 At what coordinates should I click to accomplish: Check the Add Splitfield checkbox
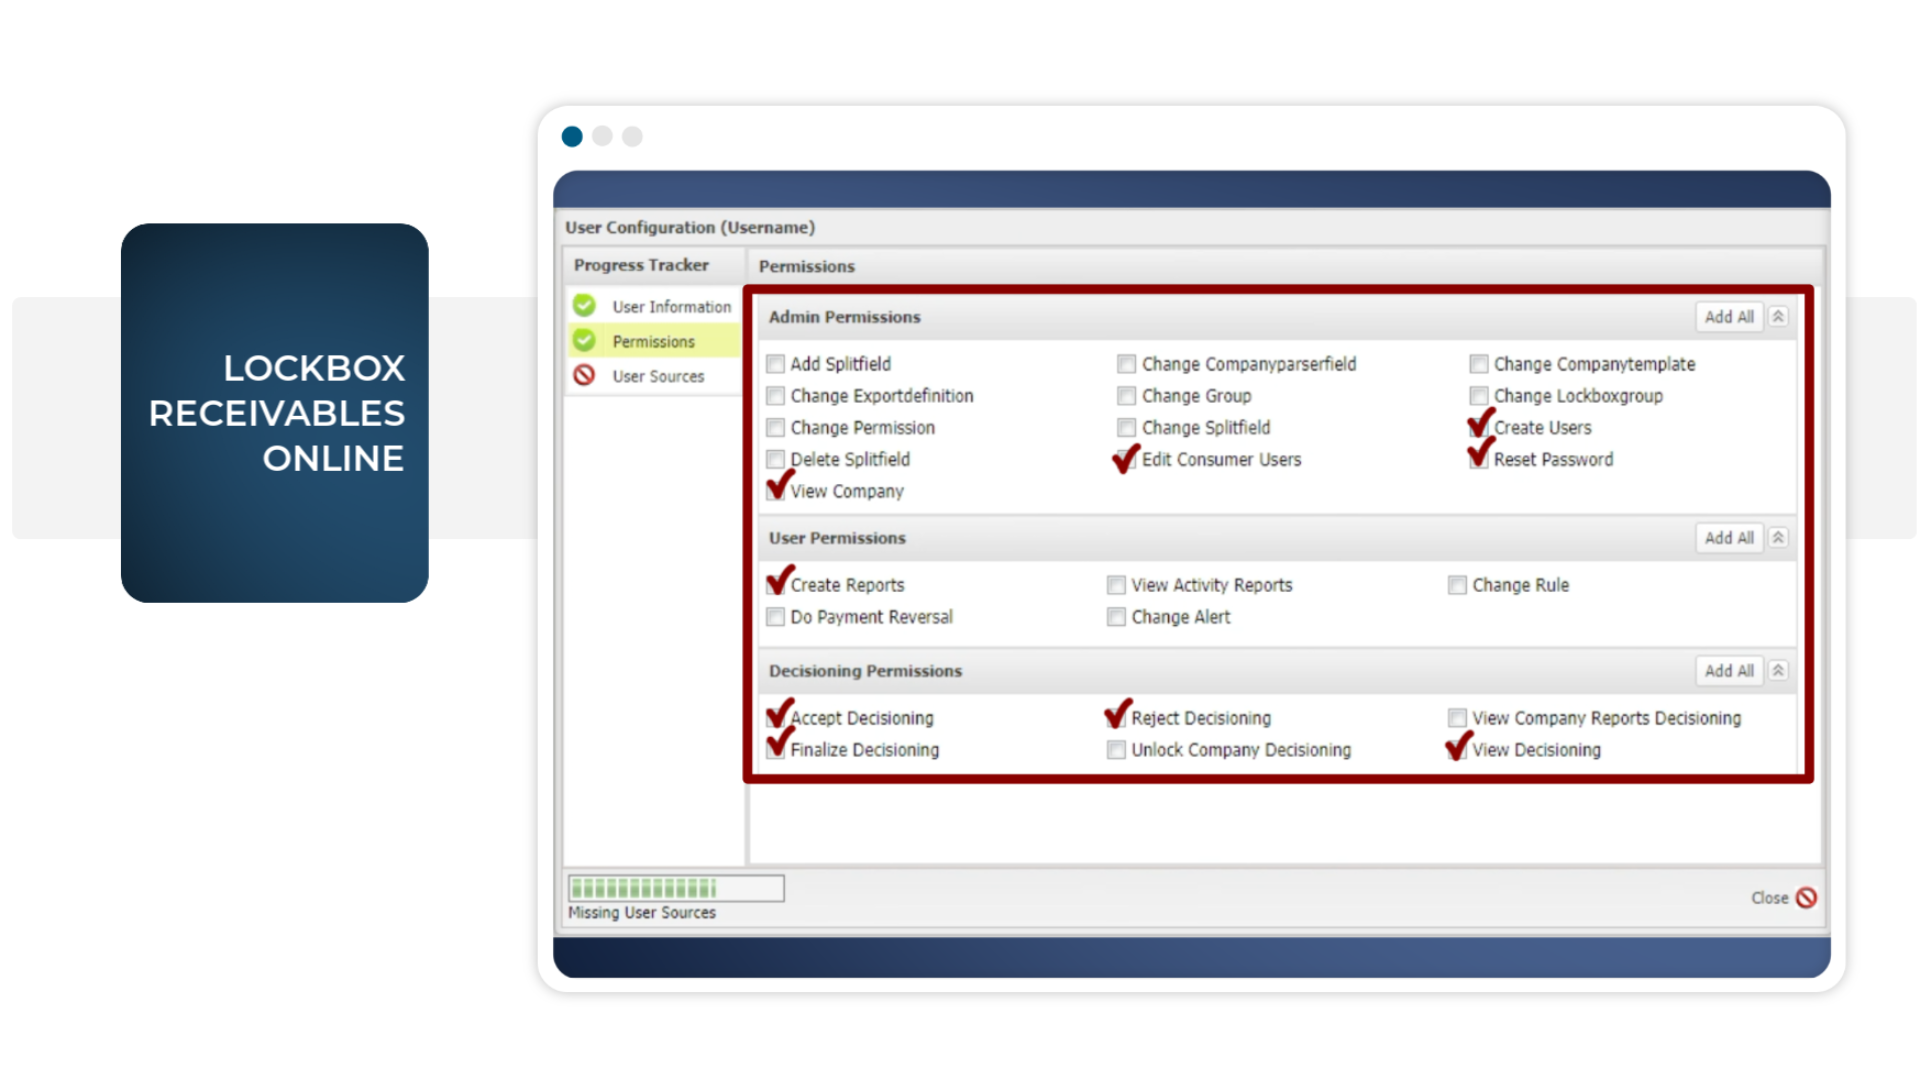775,363
